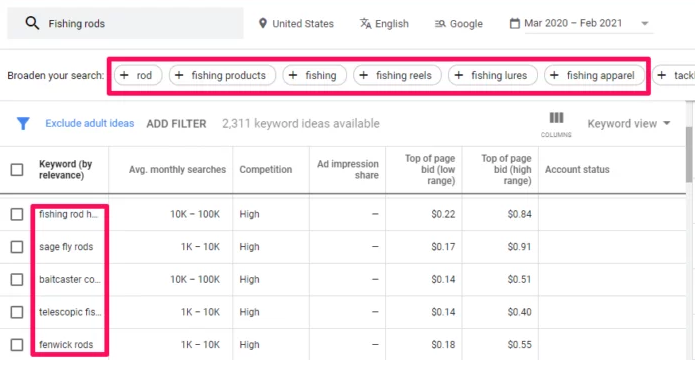This screenshot has height=373, width=695.
Task: Sort by 'Top of page bid (low range)' header
Action: point(429,170)
